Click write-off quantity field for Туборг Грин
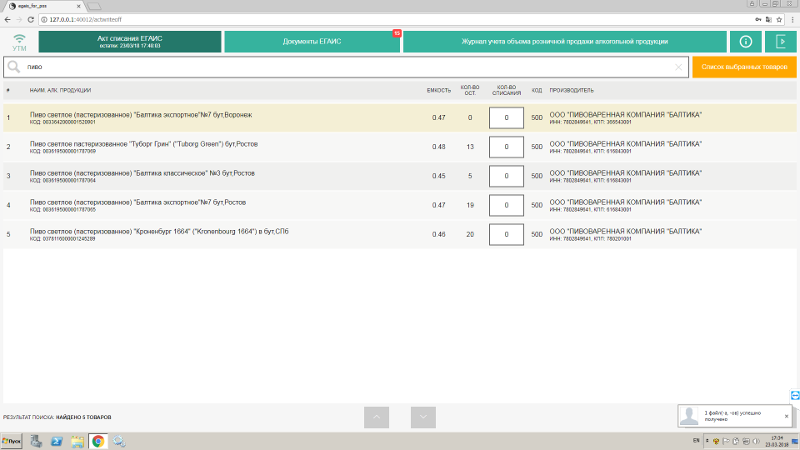Screen dimensions: 800x450 pos(506,147)
